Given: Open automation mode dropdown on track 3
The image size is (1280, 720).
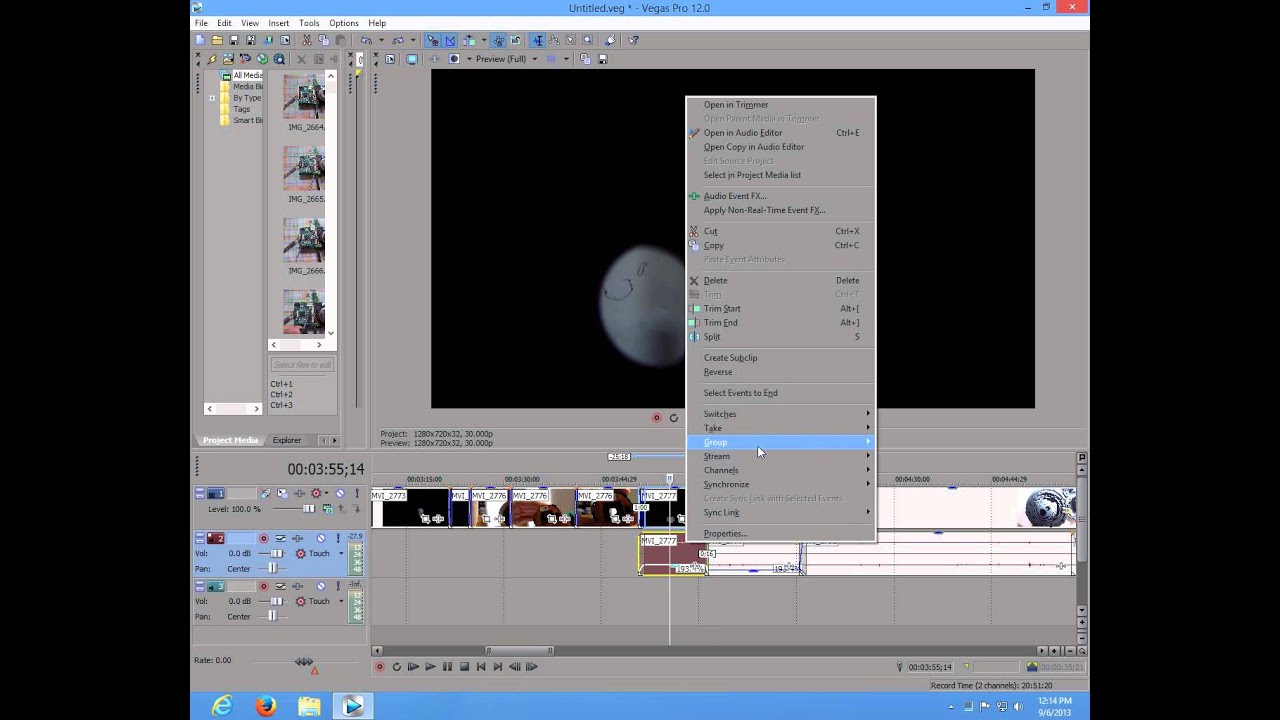Looking at the screenshot, I should point(341,601).
